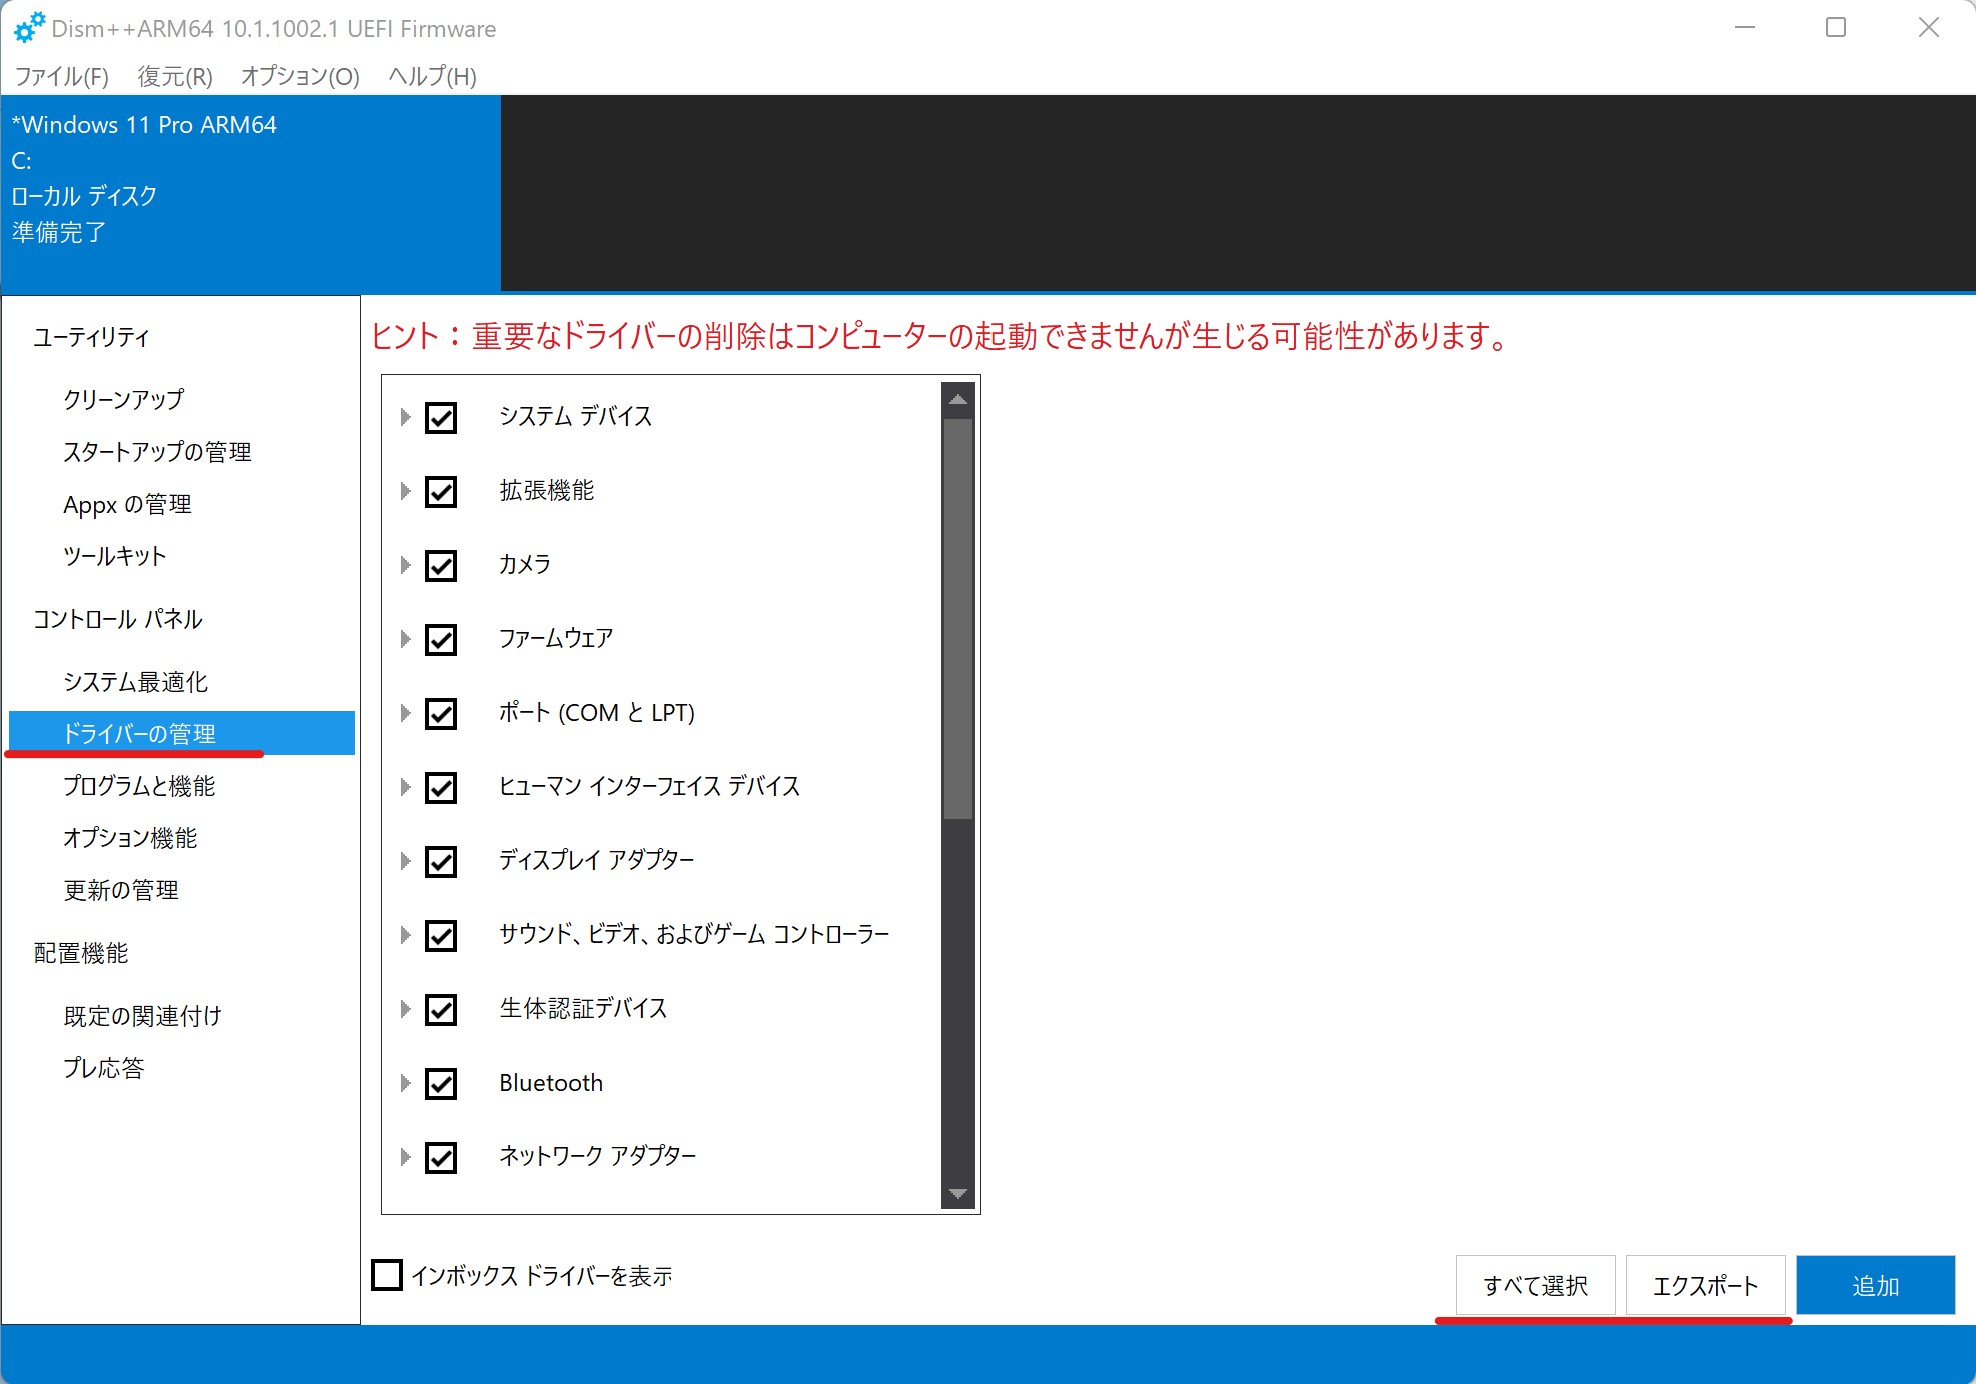This screenshot has height=1384, width=1976.
Task: Expand the システム デバイス tree node
Action: coord(405,417)
